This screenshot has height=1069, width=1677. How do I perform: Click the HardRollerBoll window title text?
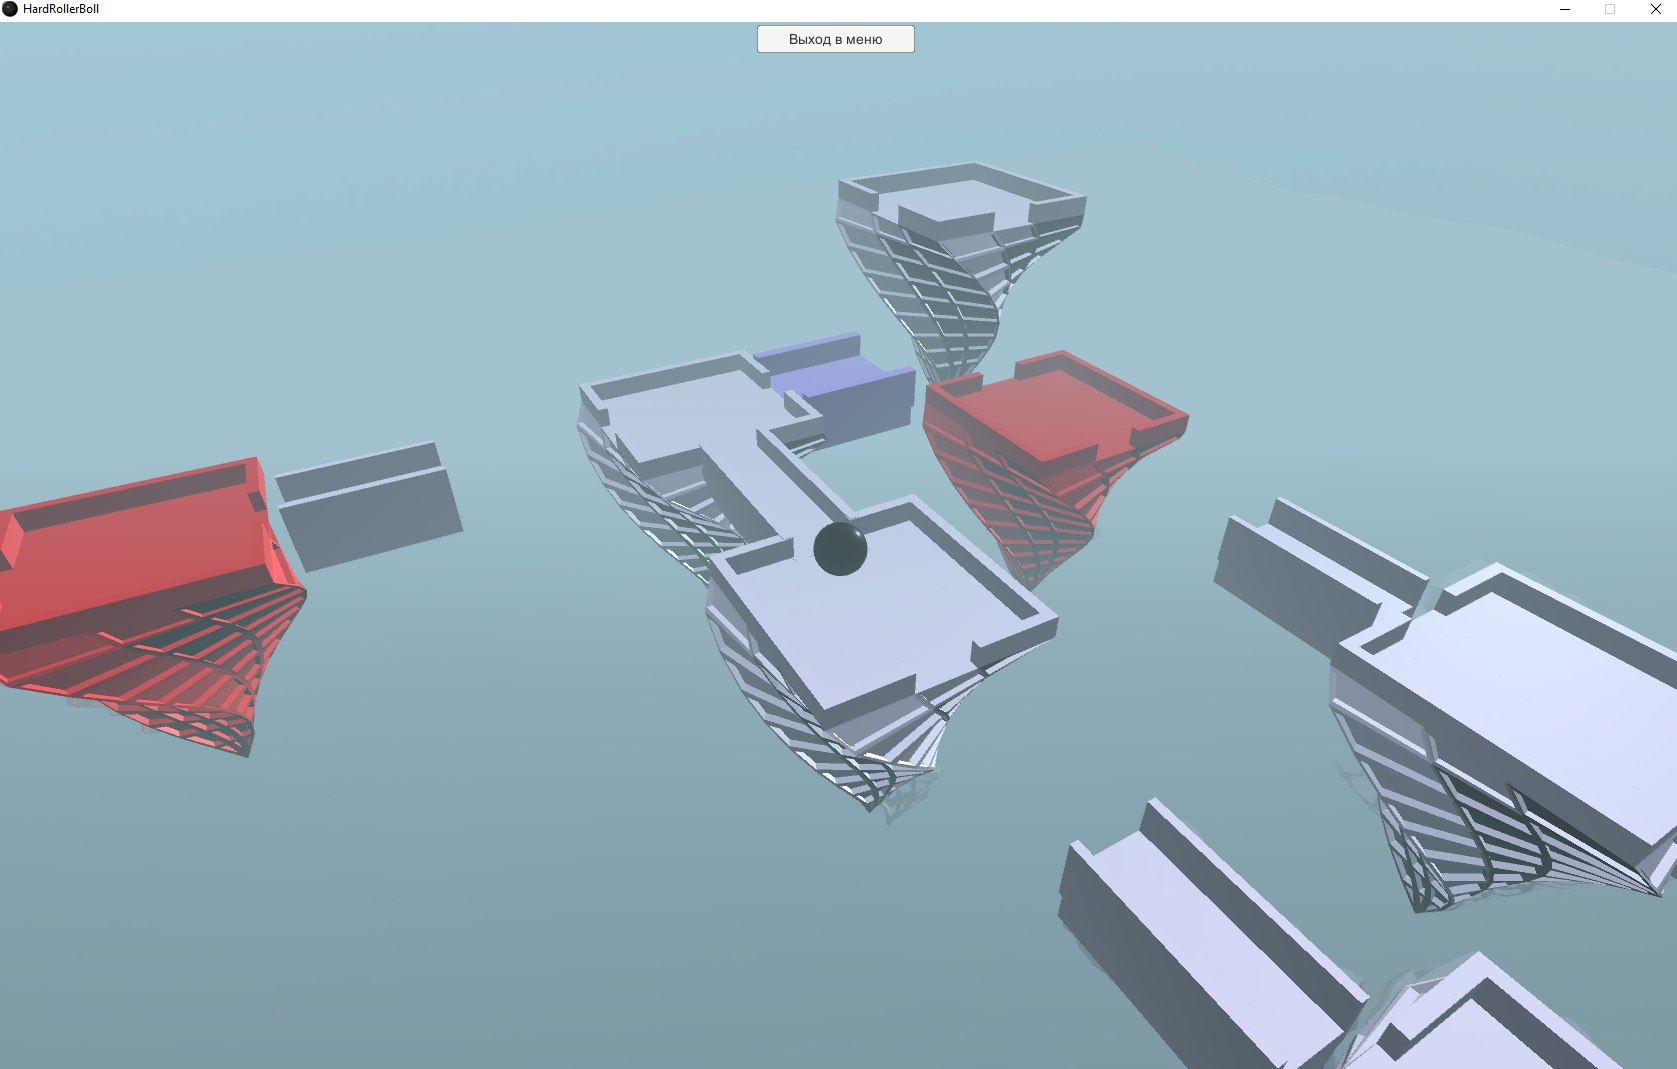(x=61, y=9)
